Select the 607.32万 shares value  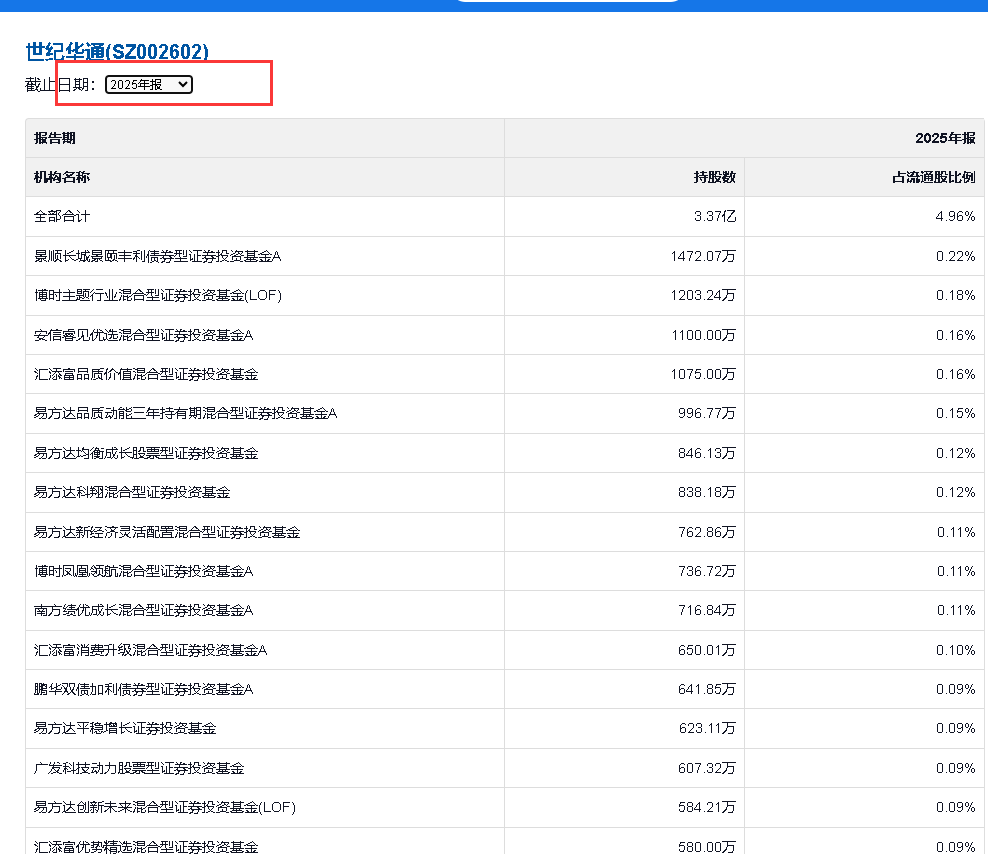[x=707, y=768]
